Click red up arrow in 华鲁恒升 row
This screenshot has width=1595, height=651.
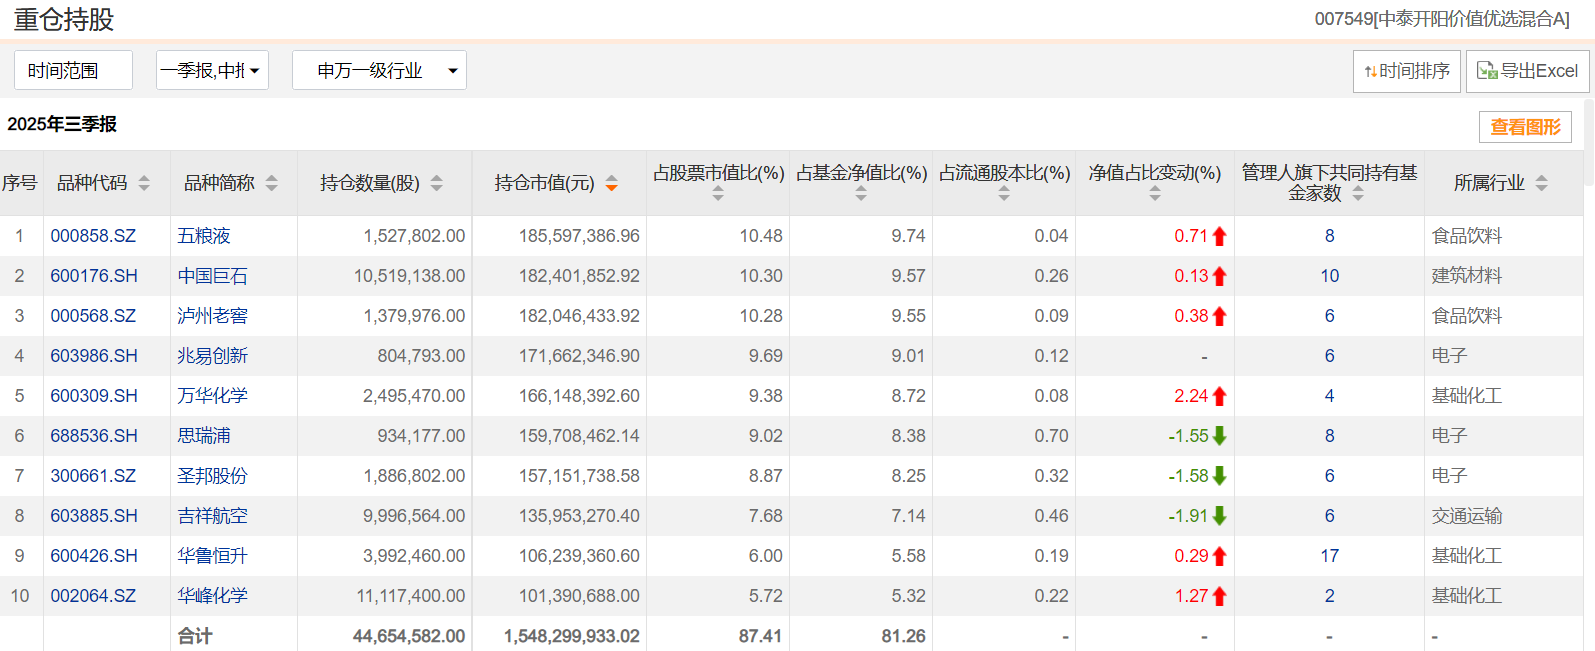tap(1219, 556)
